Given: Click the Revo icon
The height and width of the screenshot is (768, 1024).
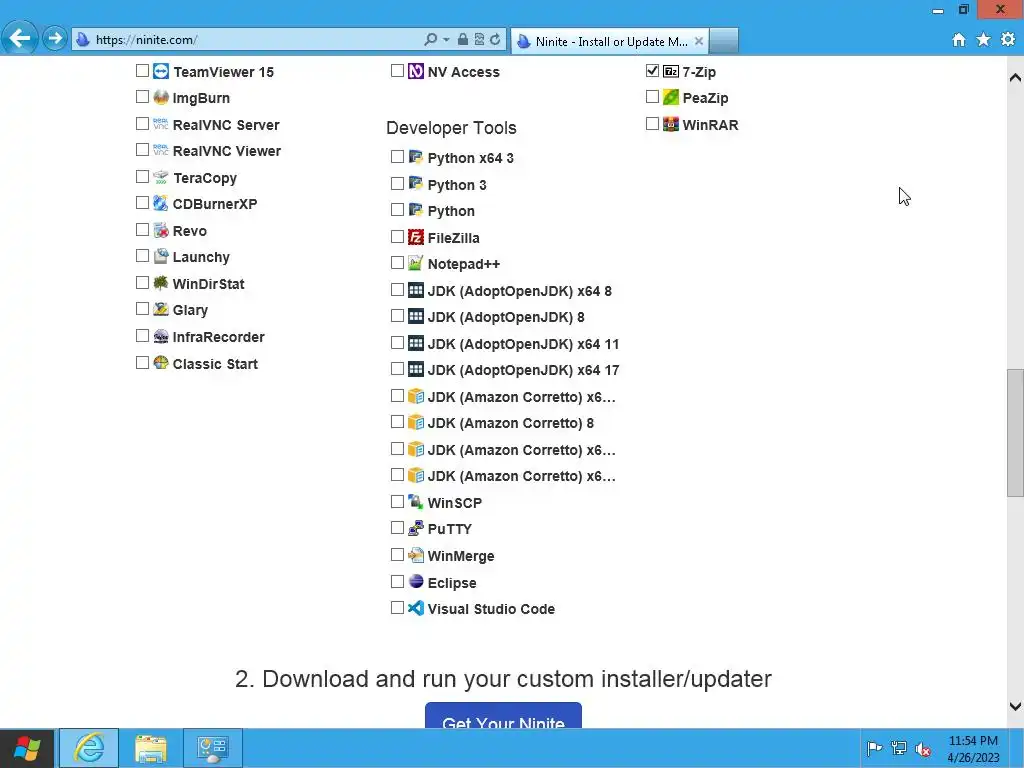Looking at the screenshot, I should pyautogui.click(x=161, y=230).
